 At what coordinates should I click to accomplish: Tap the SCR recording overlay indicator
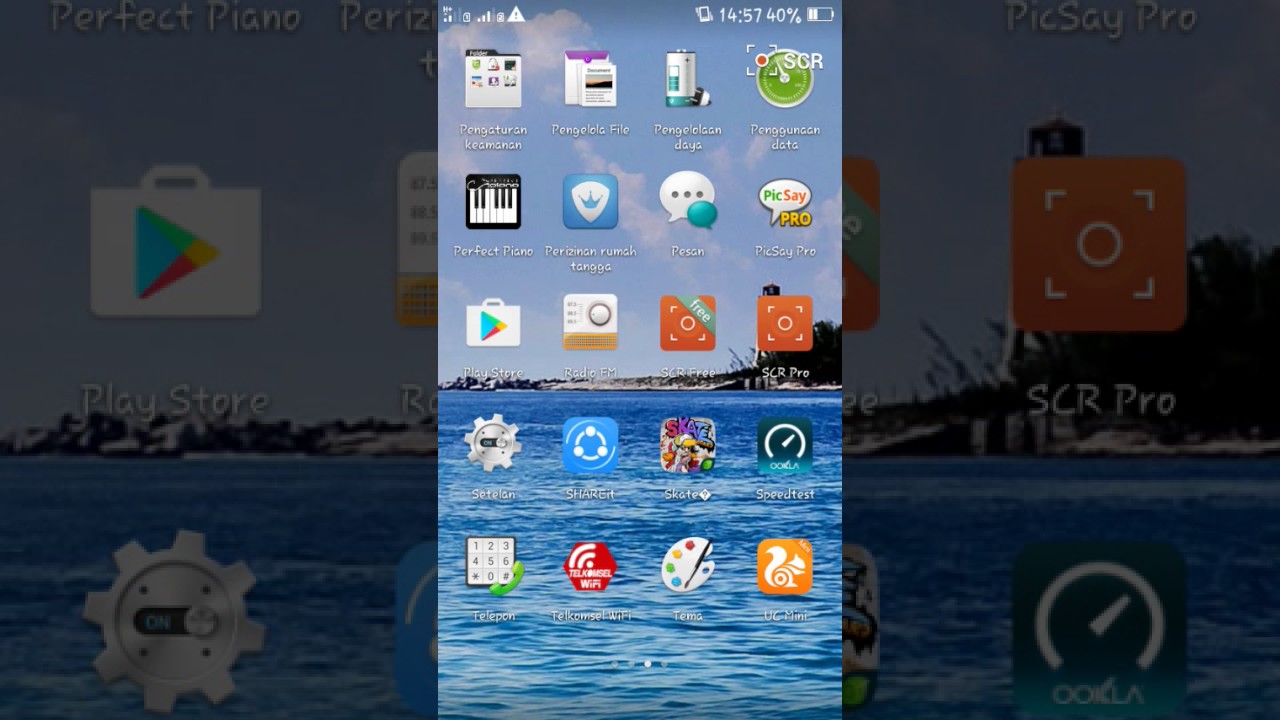point(785,61)
